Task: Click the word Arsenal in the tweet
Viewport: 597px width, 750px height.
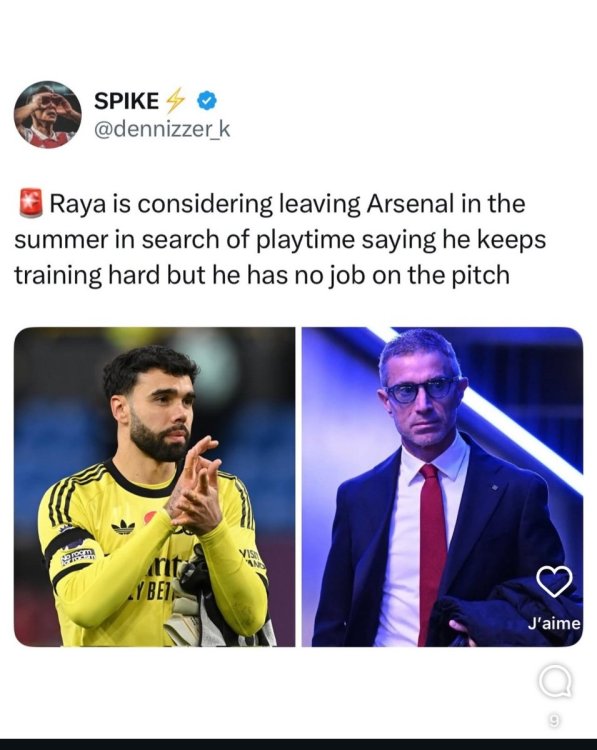Action: [410, 204]
